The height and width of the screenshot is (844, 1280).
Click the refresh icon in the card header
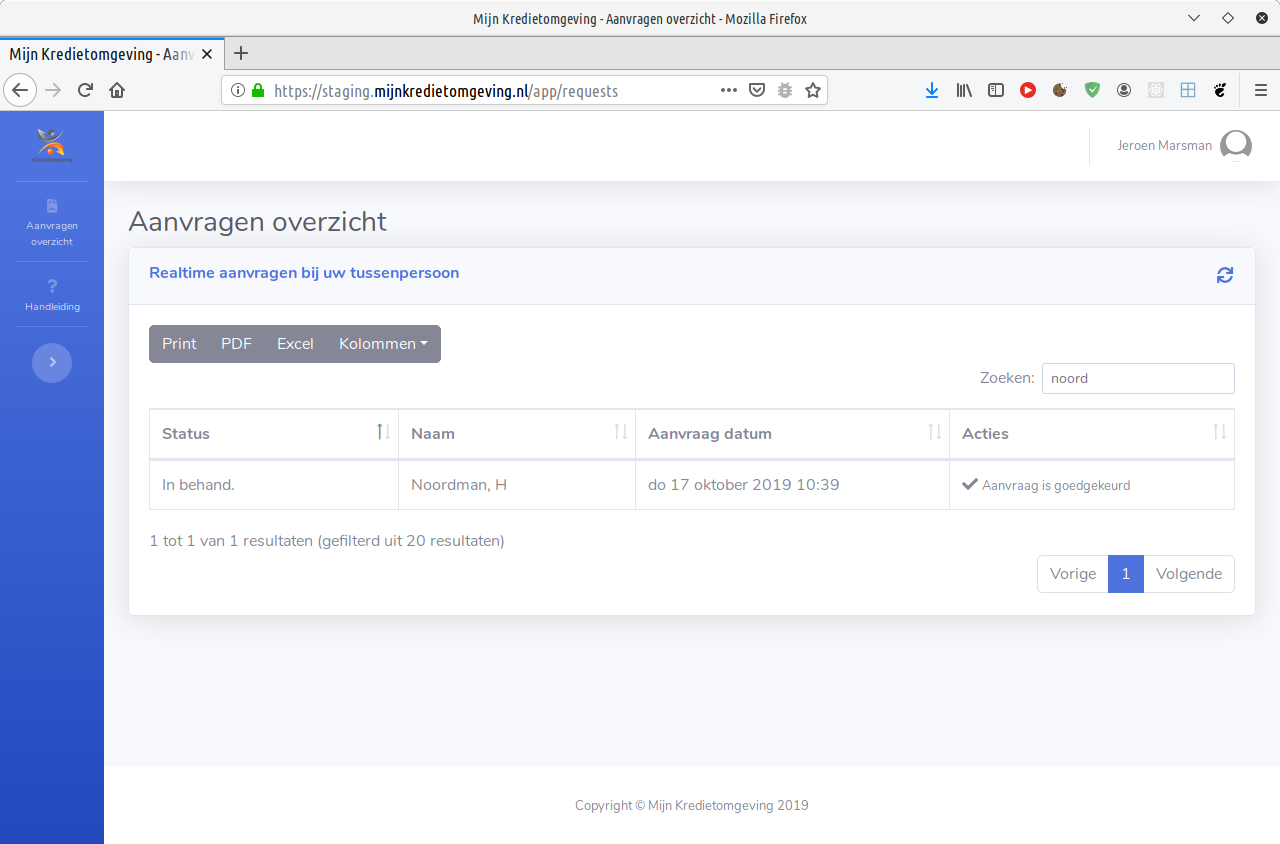(x=1224, y=275)
